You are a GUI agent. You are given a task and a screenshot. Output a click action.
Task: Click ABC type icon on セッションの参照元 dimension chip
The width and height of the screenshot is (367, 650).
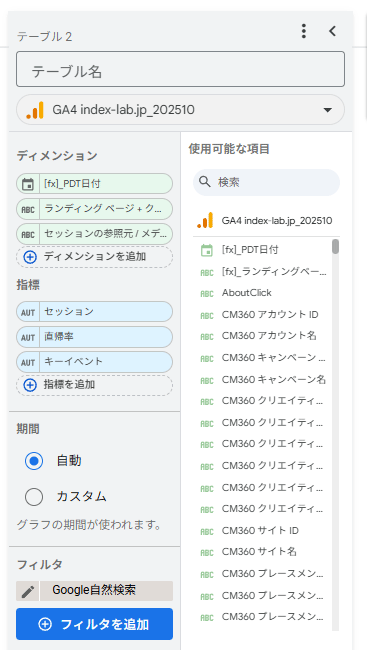(x=28, y=235)
